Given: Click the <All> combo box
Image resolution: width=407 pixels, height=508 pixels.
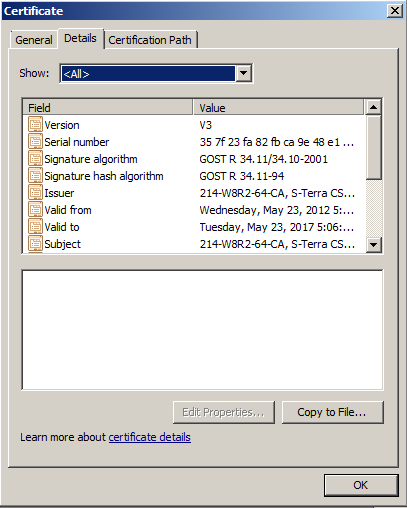Looking at the screenshot, I should pos(156,73).
